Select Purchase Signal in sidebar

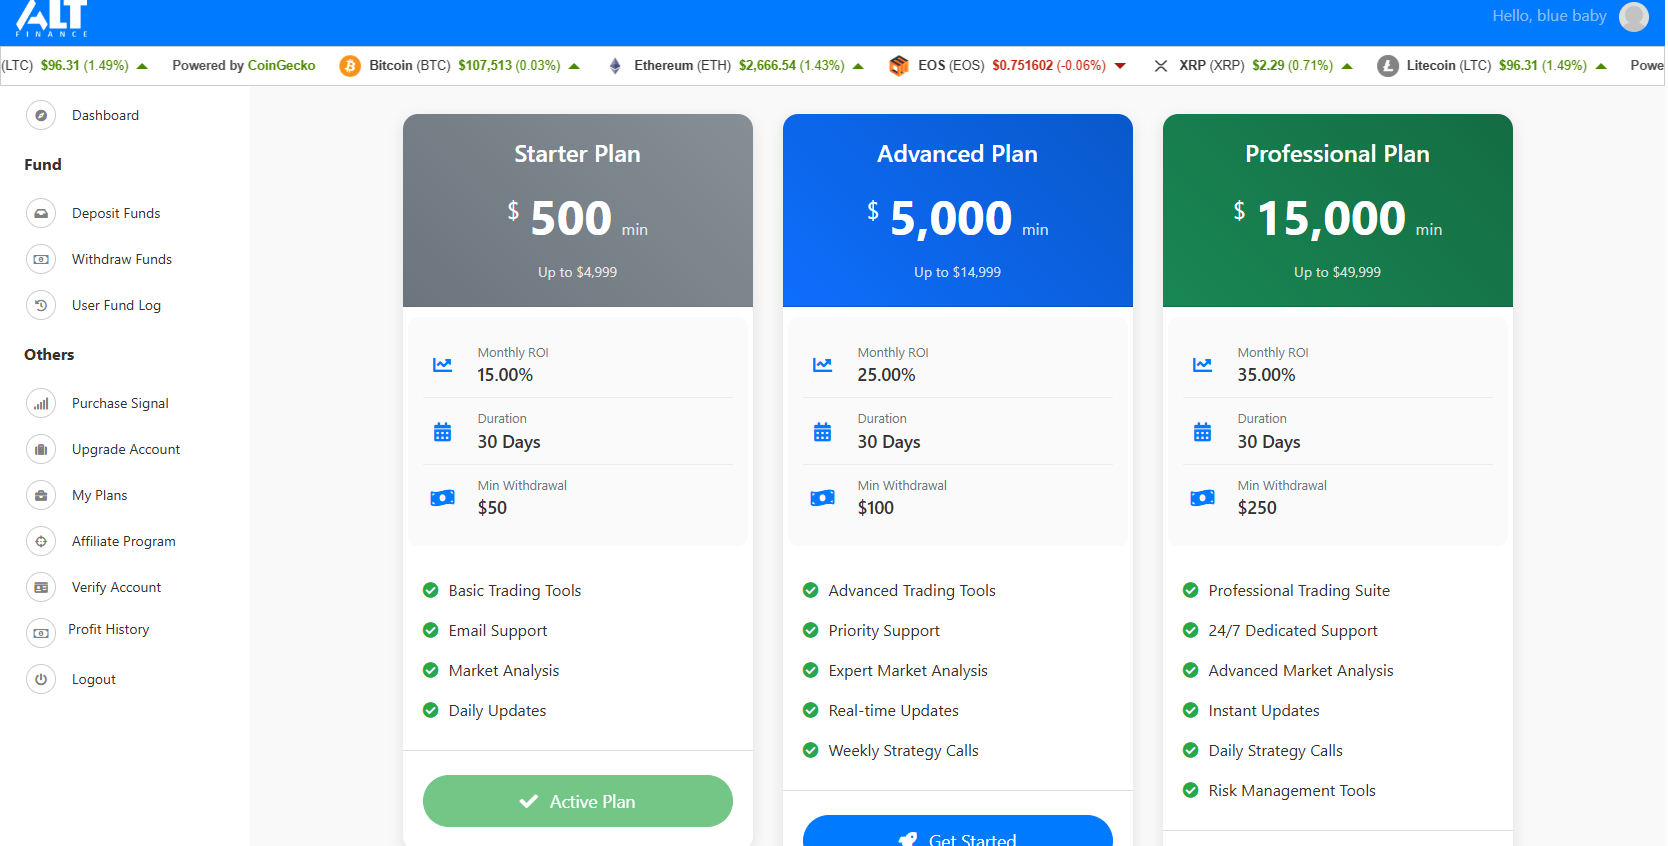tap(120, 404)
